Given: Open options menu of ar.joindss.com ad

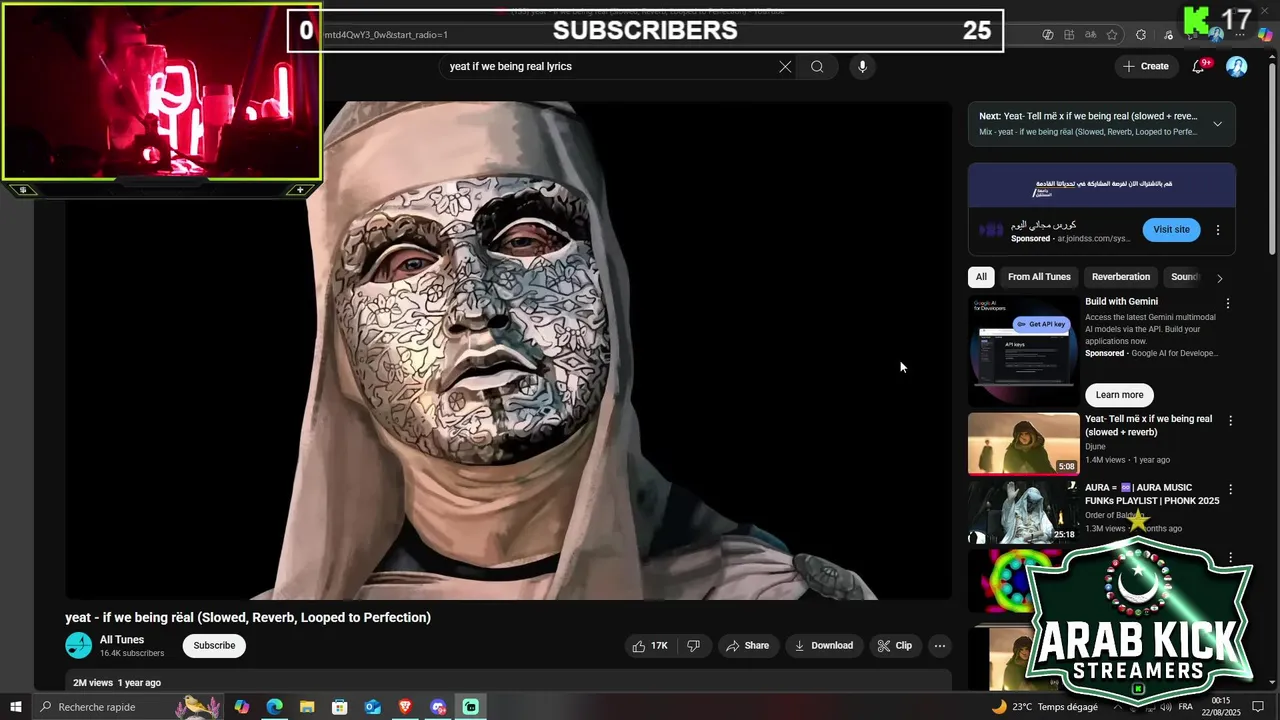Looking at the screenshot, I should pyautogui.click(x=1218, y=230).
